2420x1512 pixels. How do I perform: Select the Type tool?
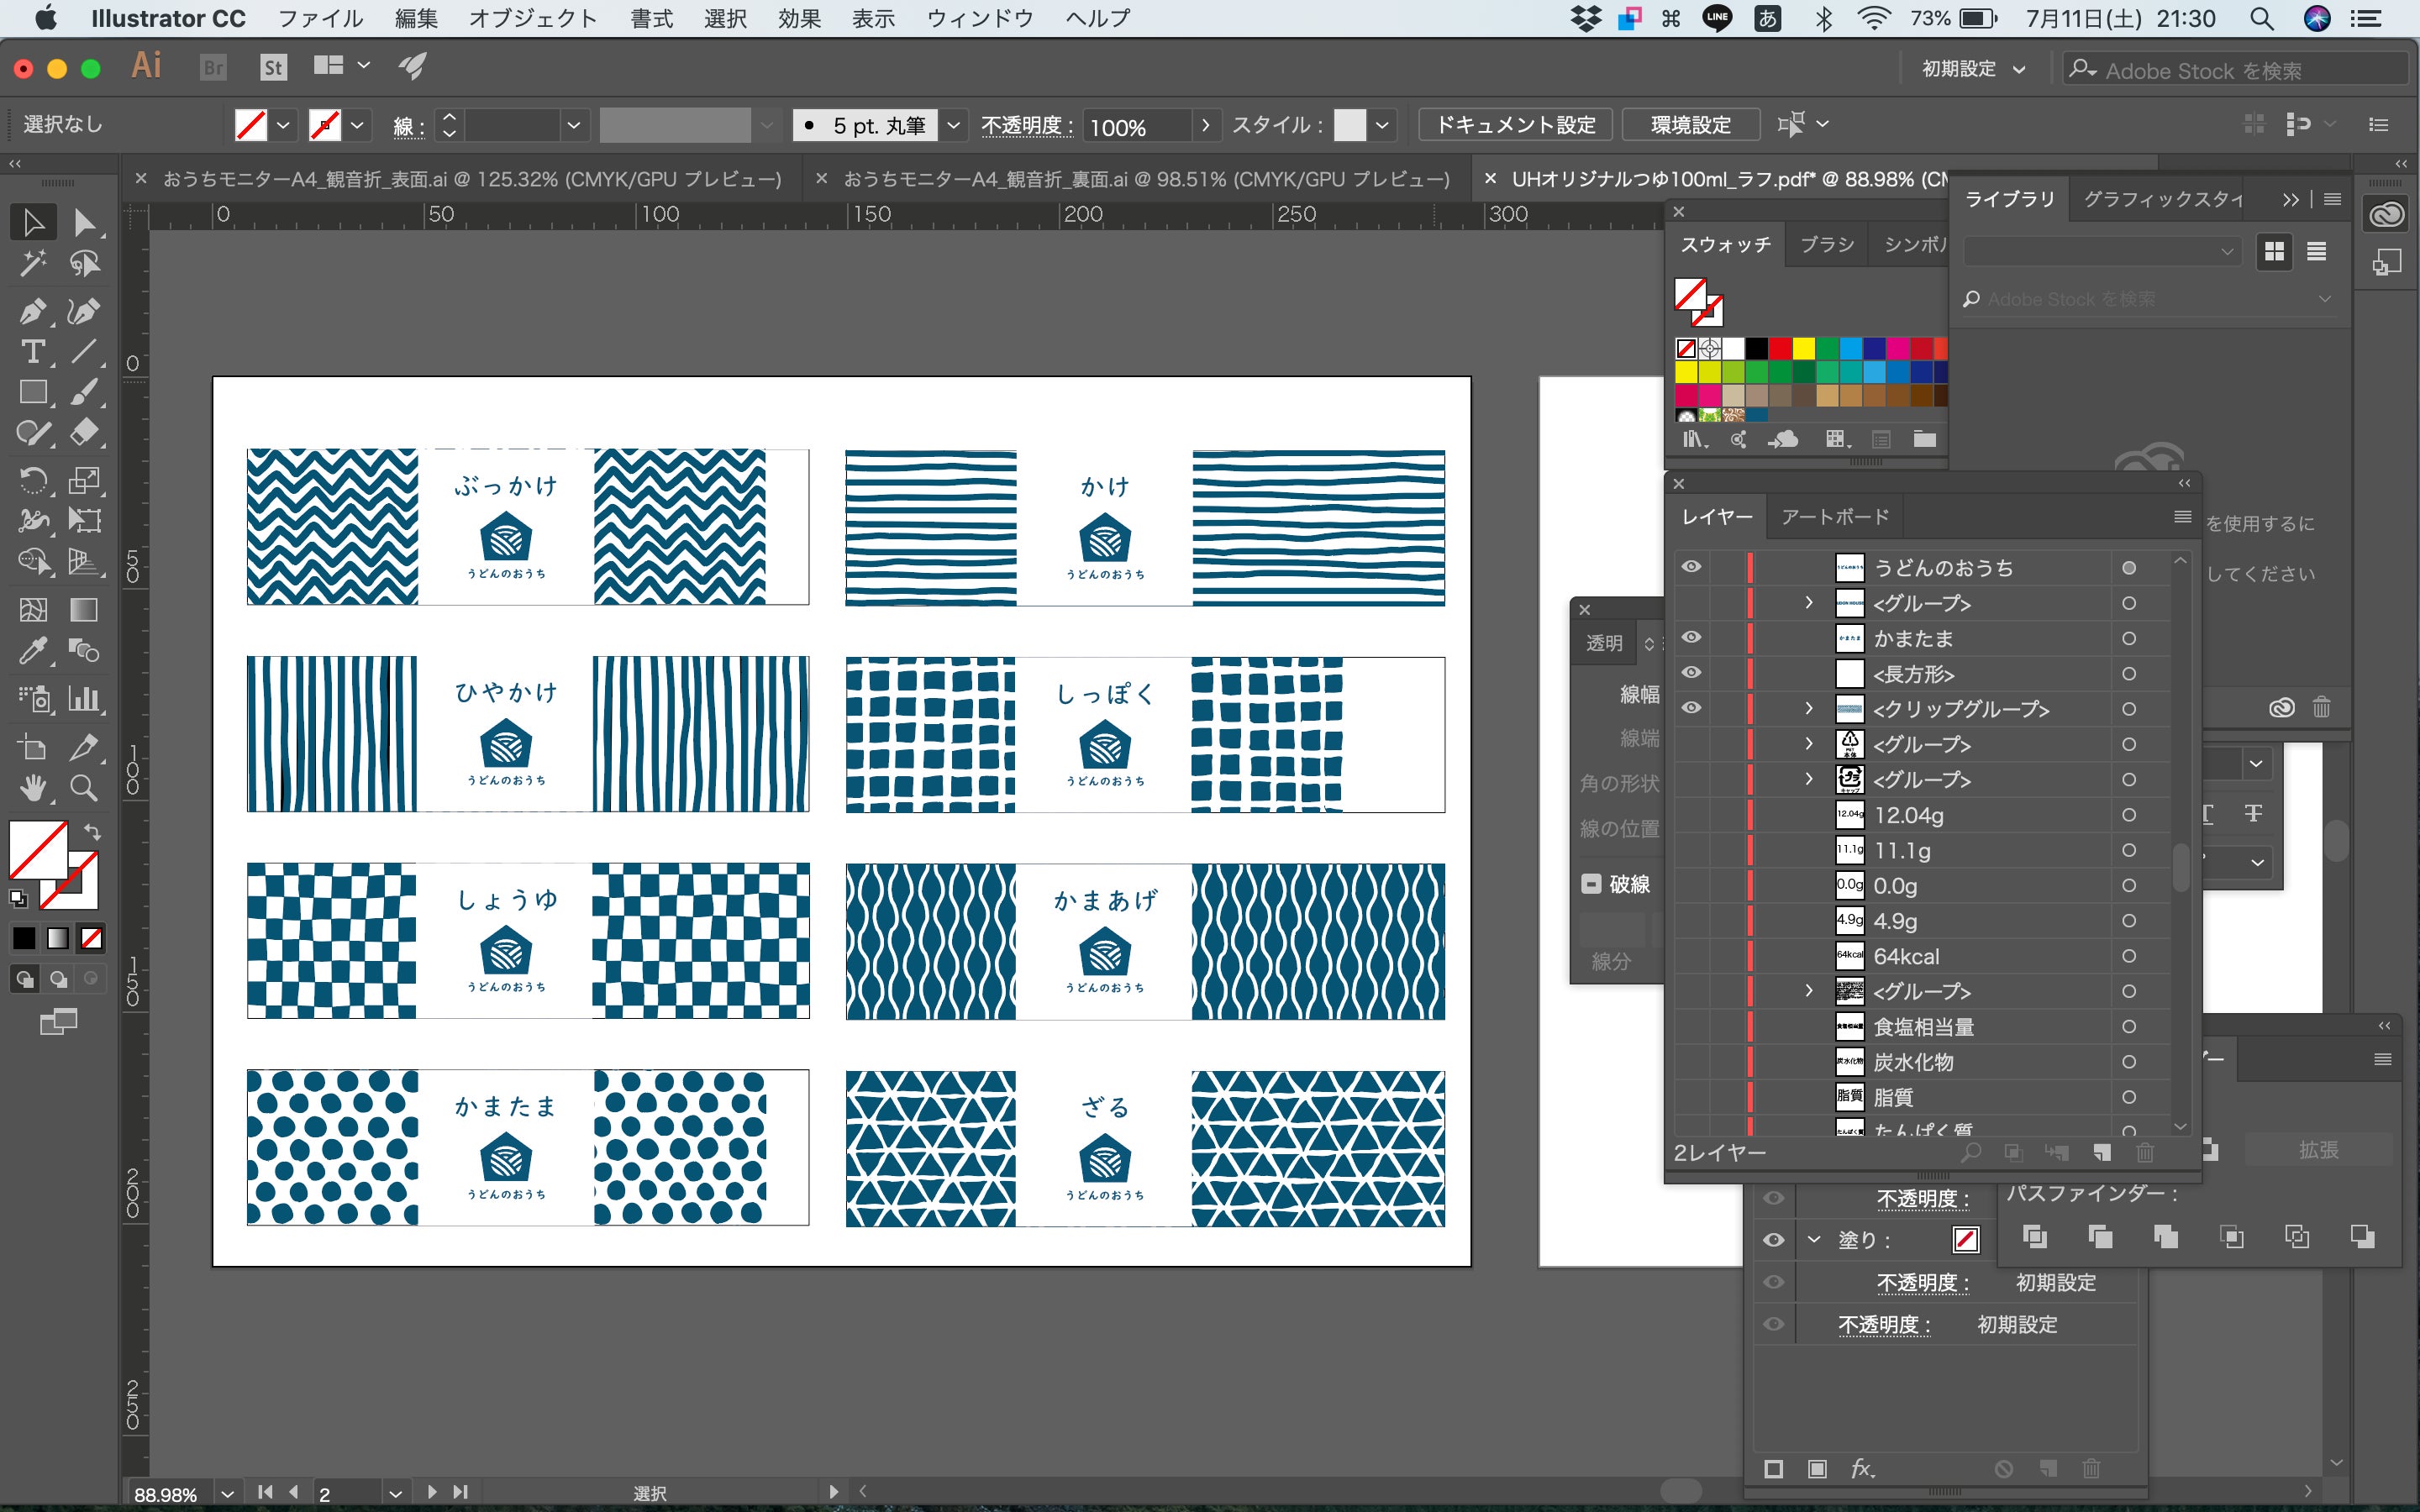[32, 352]
